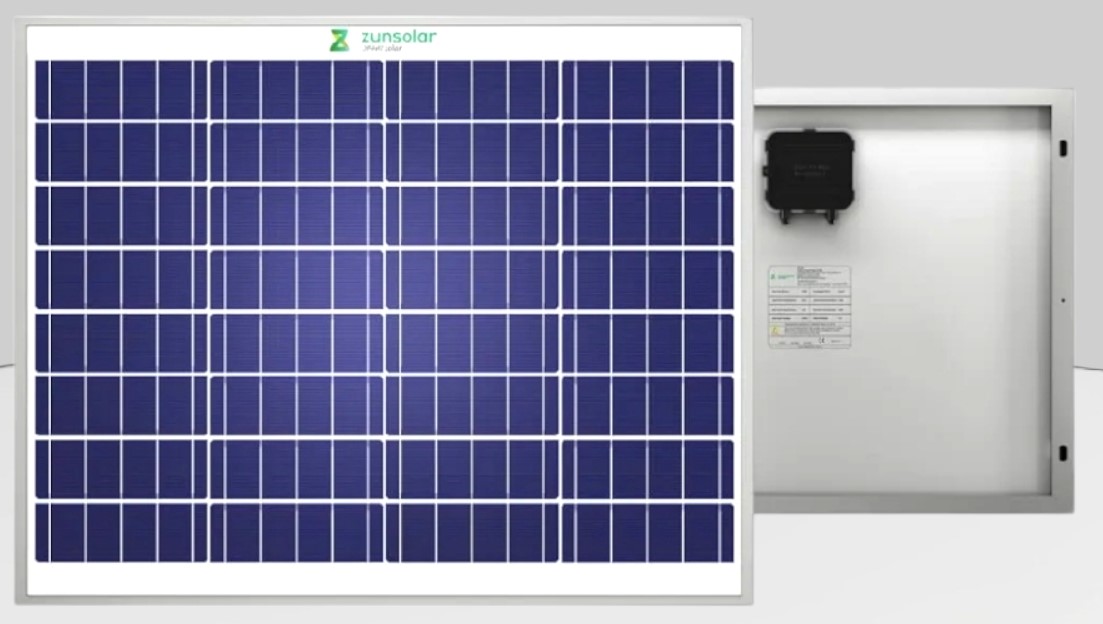Click the smart solar tagline under brand name
This screenshot has height=624, width=1103.
pyautogui.click(x=390, y=49)
